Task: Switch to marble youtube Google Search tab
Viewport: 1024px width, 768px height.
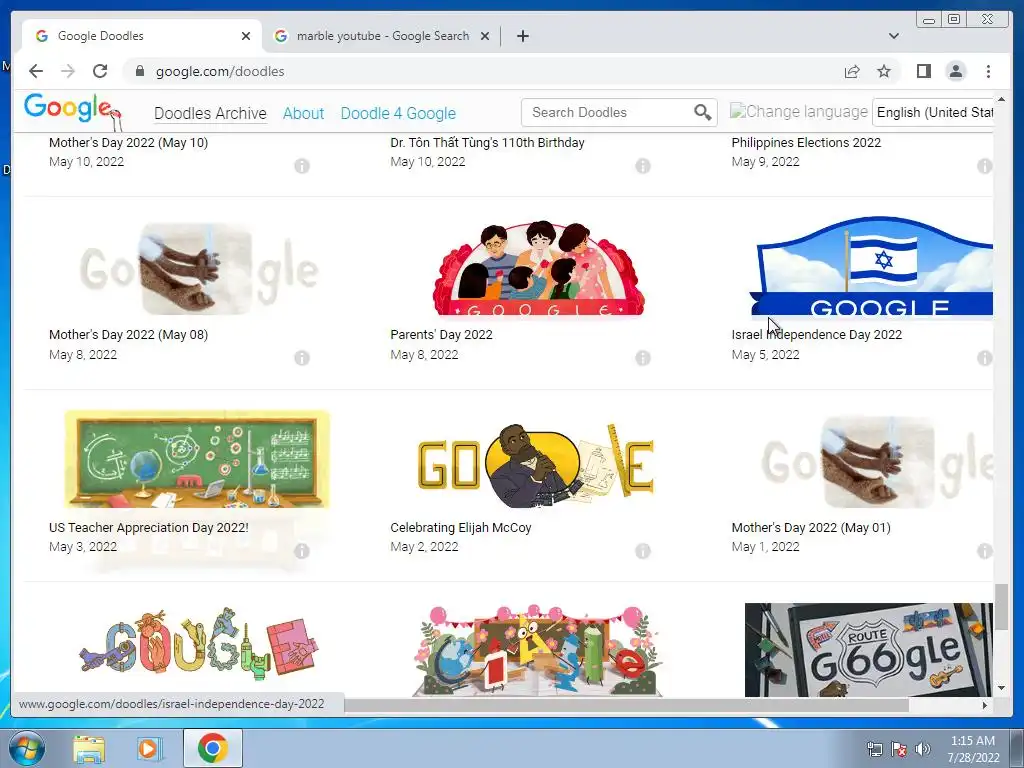Action: click(382, 36)
